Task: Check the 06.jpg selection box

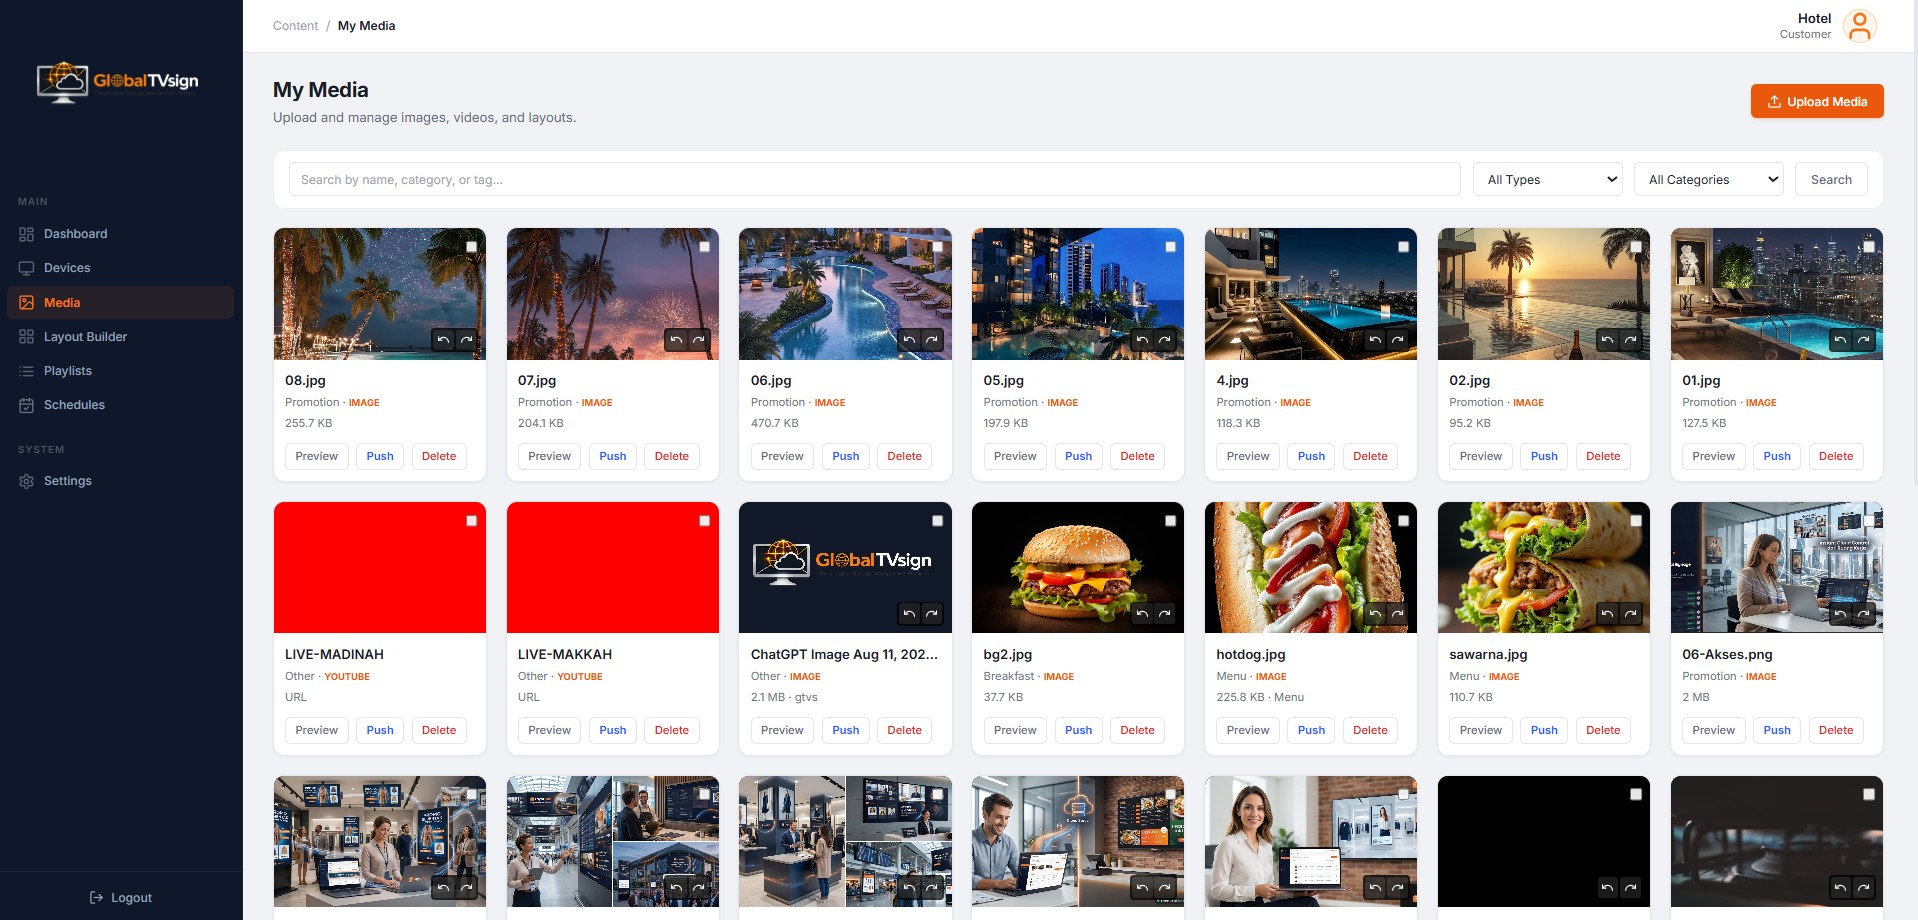Action: click(938, 247)
